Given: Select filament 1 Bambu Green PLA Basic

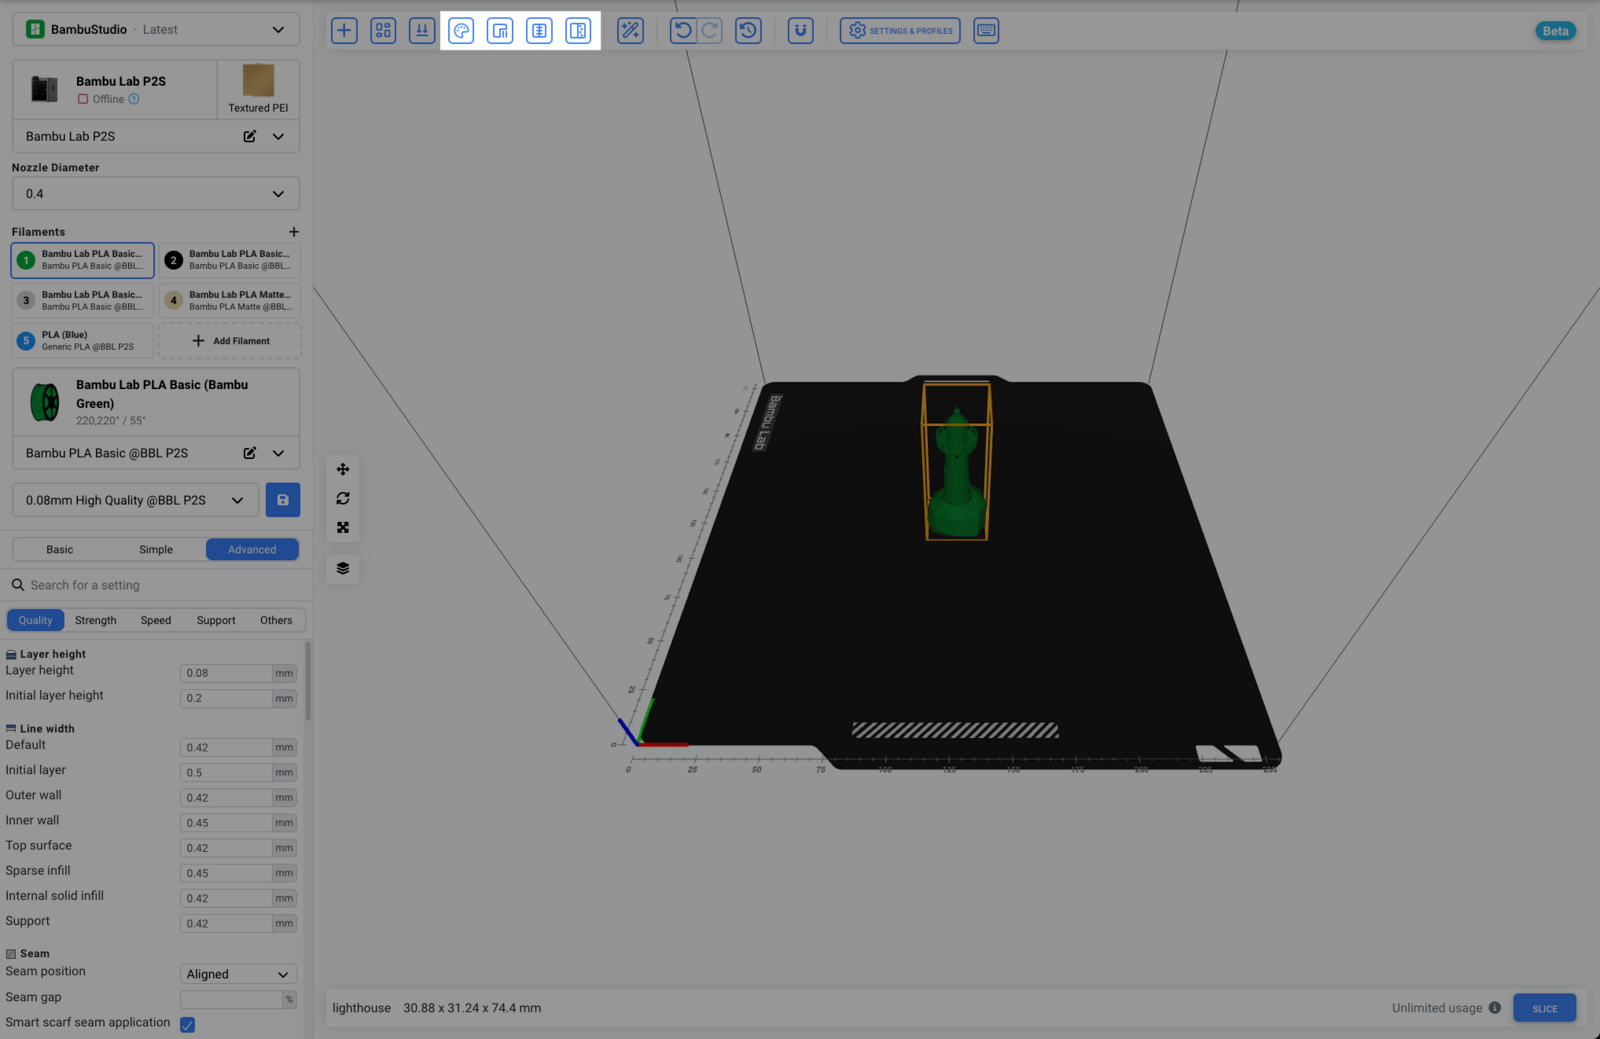Looking at the screenshot, I should coord(83,260).
